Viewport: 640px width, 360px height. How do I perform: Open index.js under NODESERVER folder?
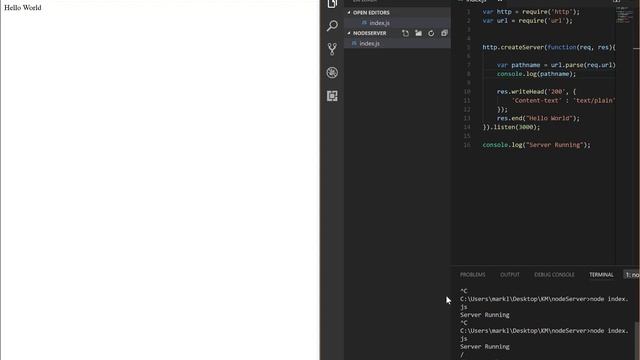[369, 43]
